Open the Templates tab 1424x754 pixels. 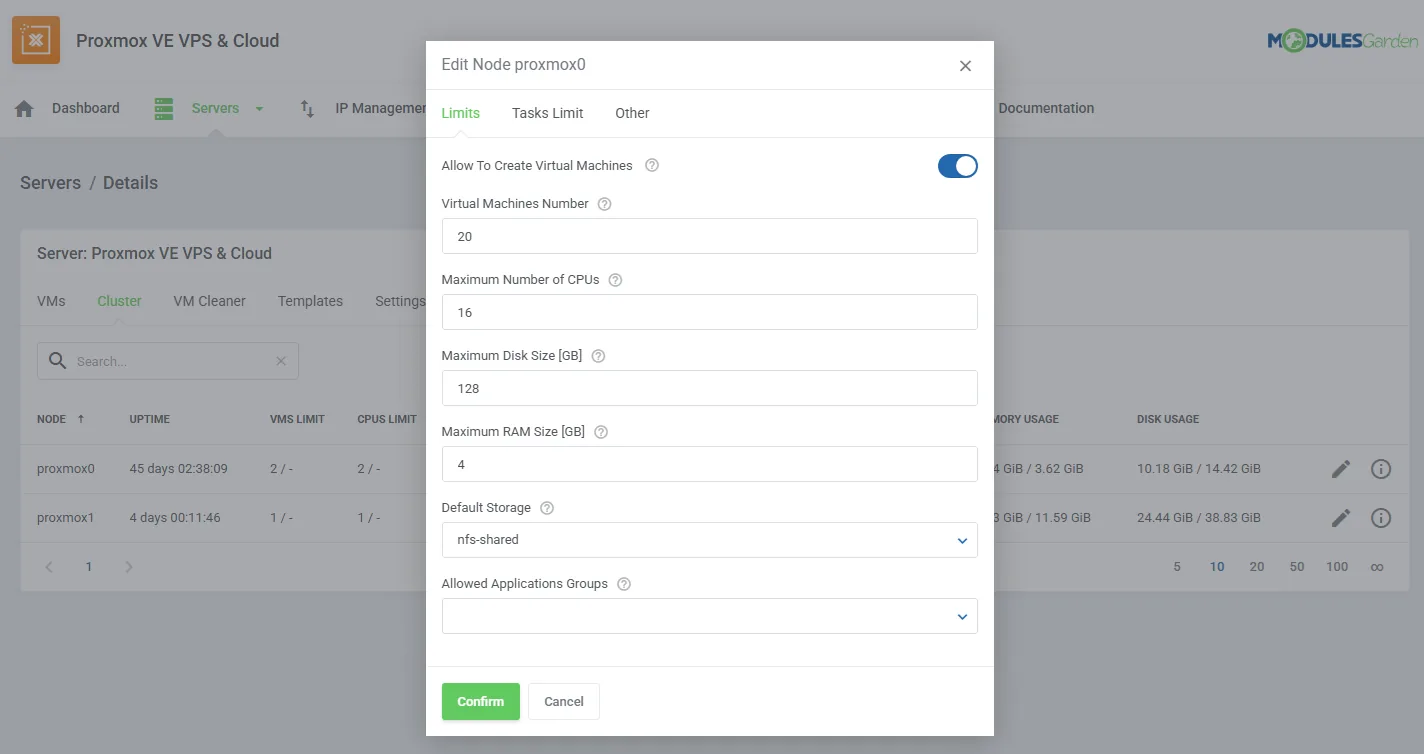(x=310, y=301)
